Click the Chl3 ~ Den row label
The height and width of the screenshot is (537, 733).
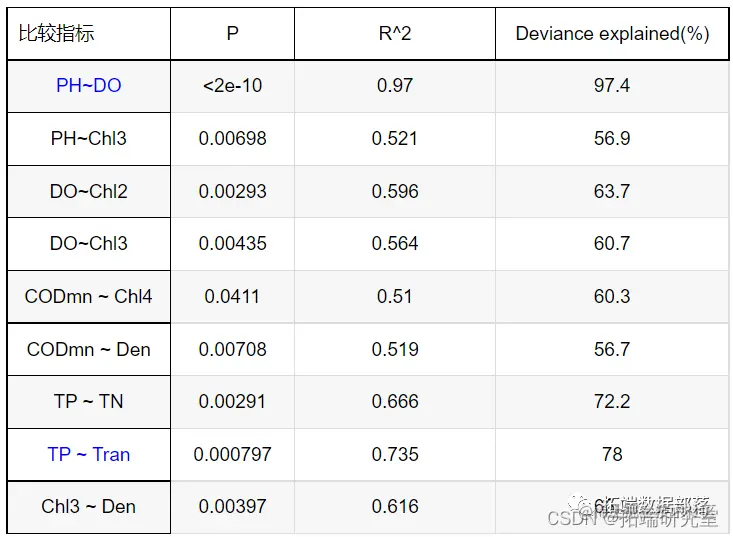pyautogui.click(x=89, y=507)
